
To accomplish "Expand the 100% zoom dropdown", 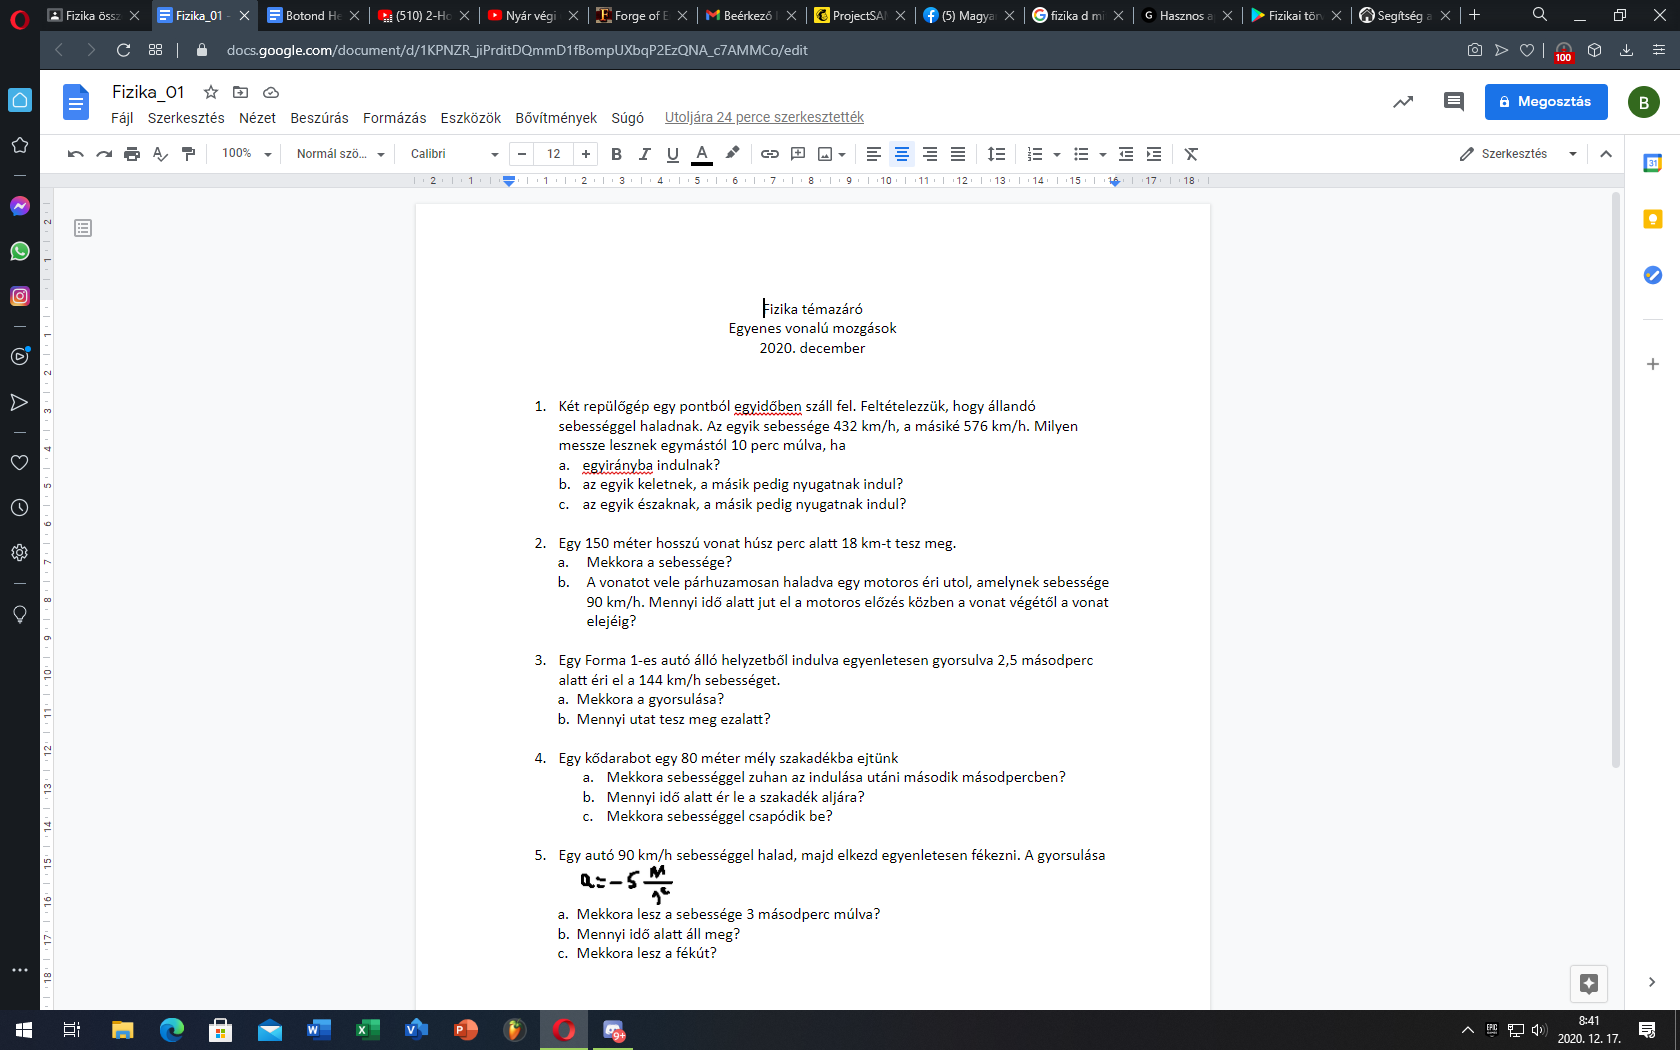I will pos(246,154).
